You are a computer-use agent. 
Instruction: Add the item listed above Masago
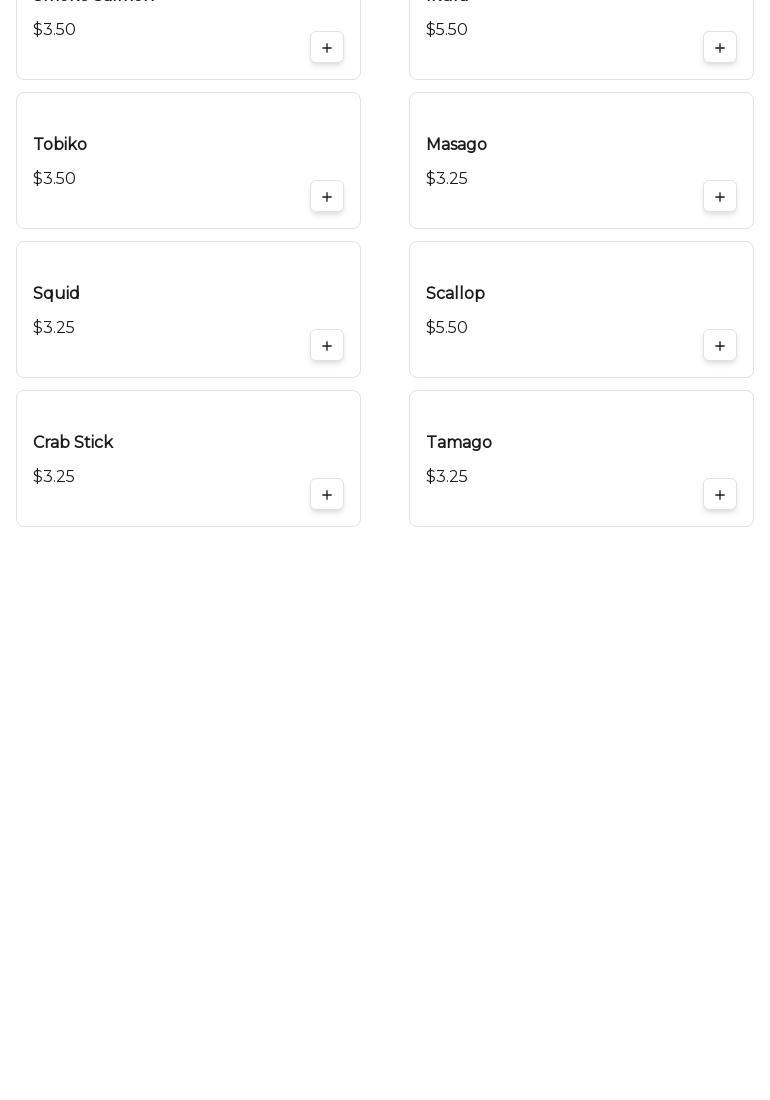(720, 48)
